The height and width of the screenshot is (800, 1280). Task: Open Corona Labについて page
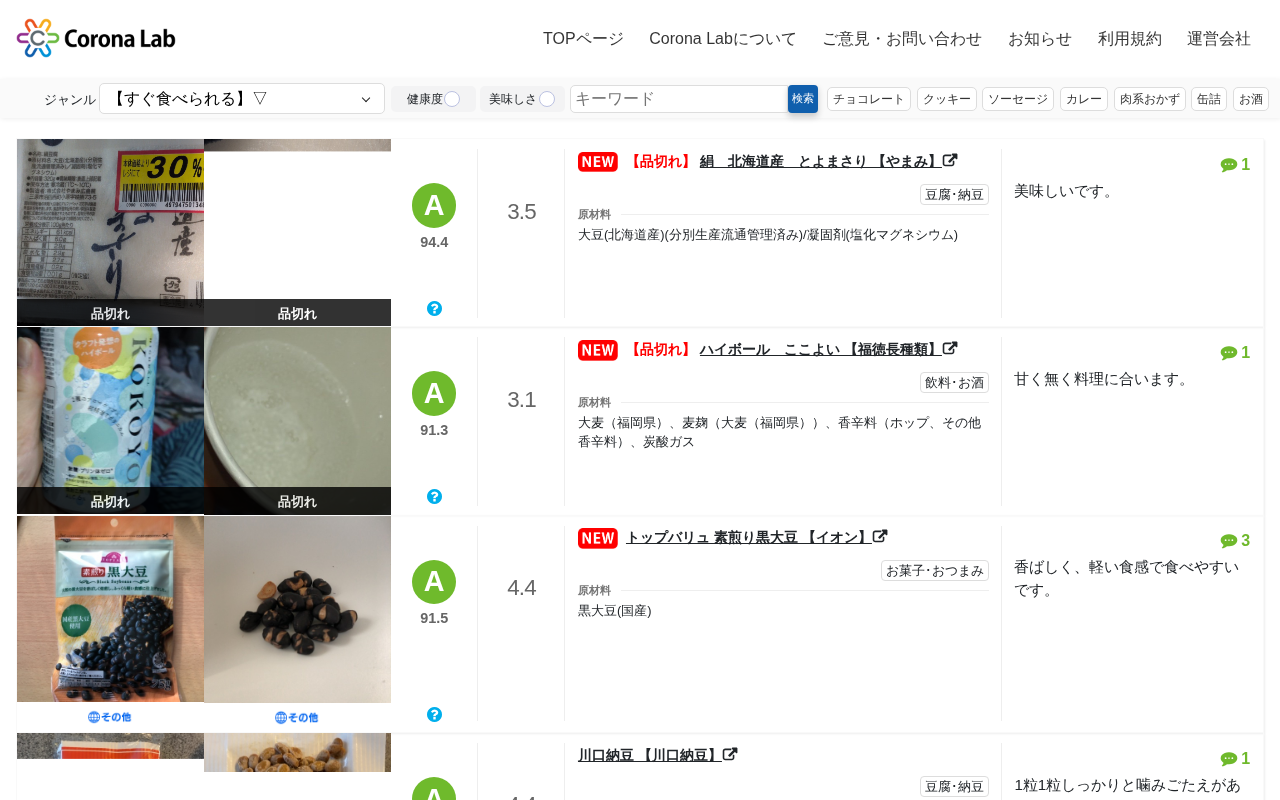(723, 39)
